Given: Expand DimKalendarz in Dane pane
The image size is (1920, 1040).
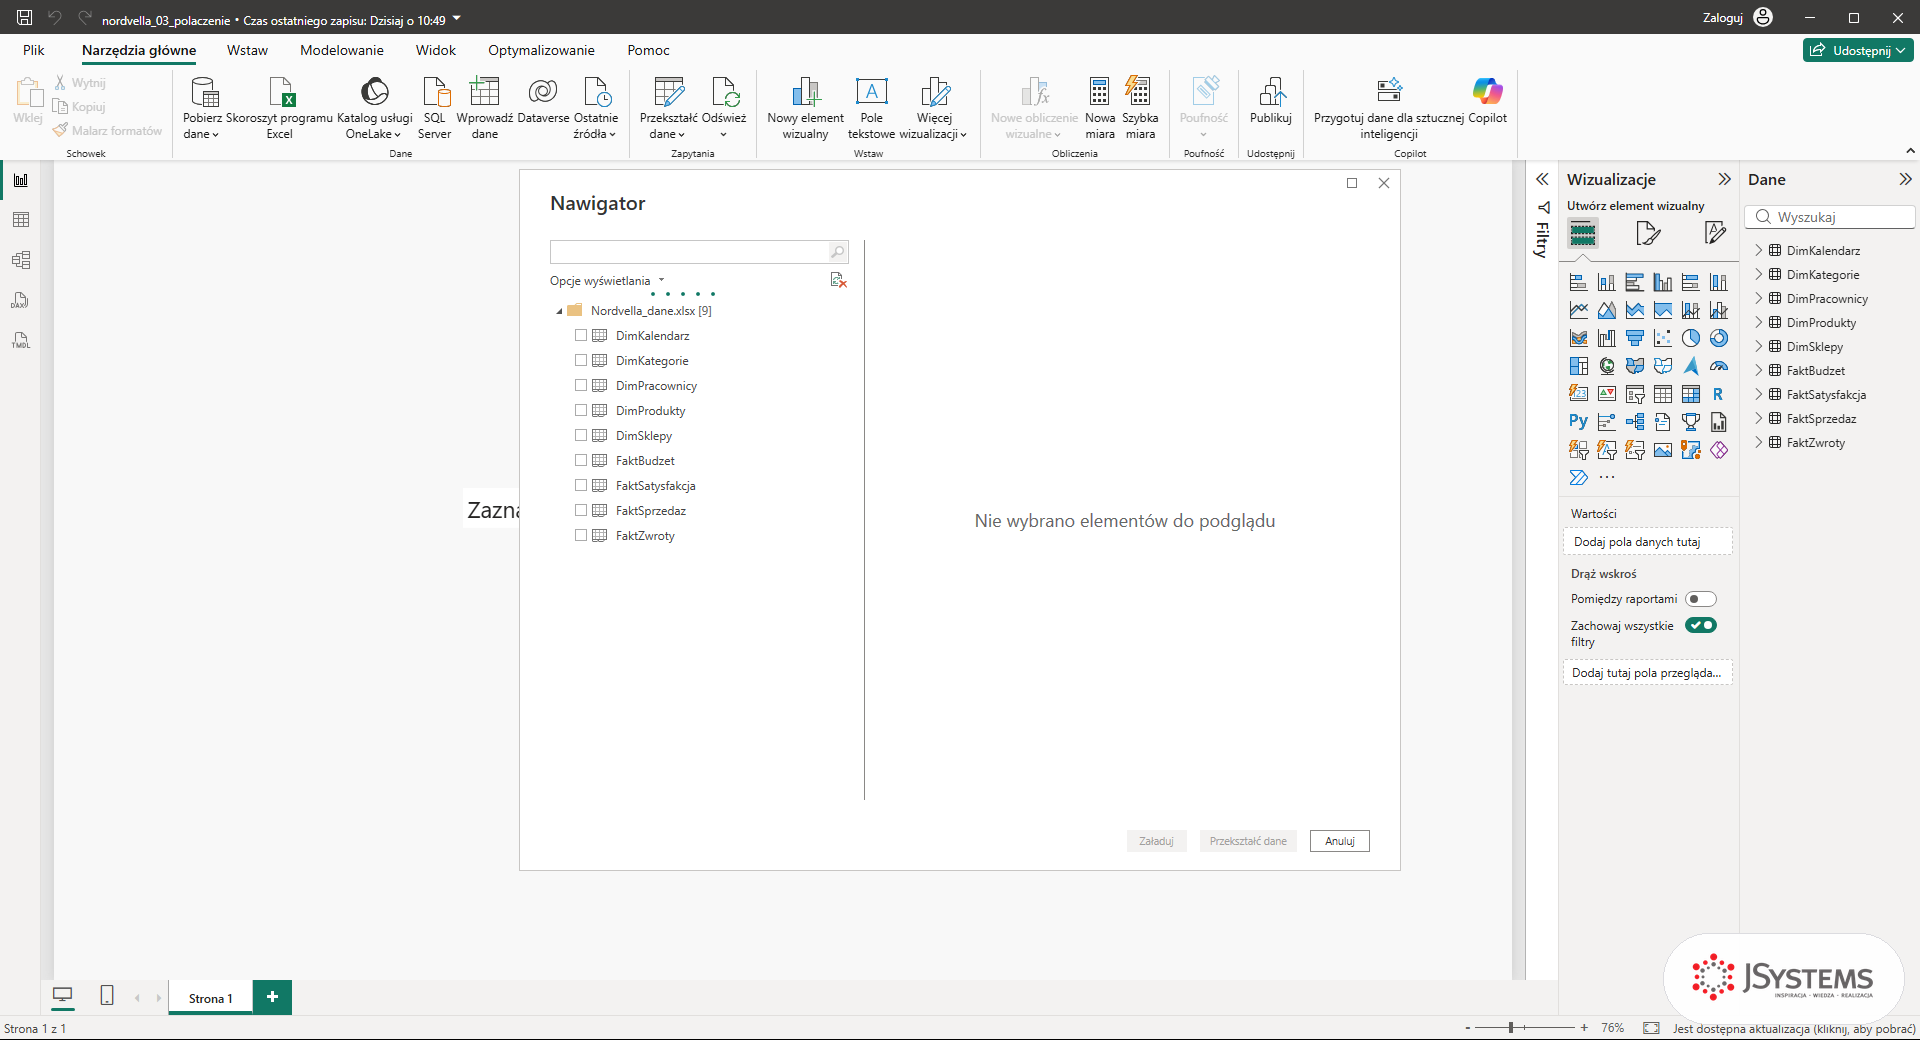Looking at the screenshot, I should click(x=1759, y=250).
